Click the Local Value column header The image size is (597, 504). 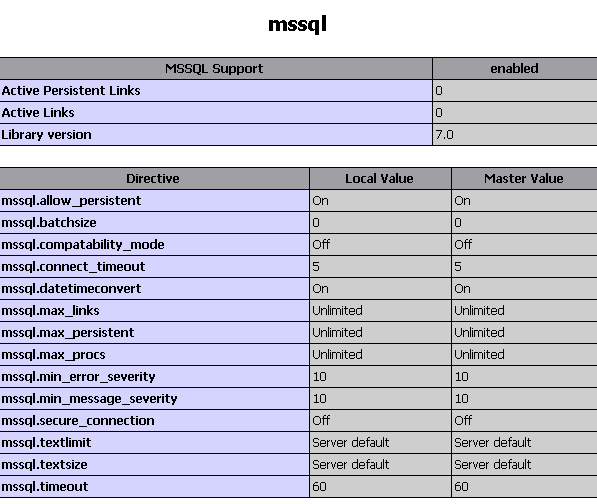tap(380, 179)
